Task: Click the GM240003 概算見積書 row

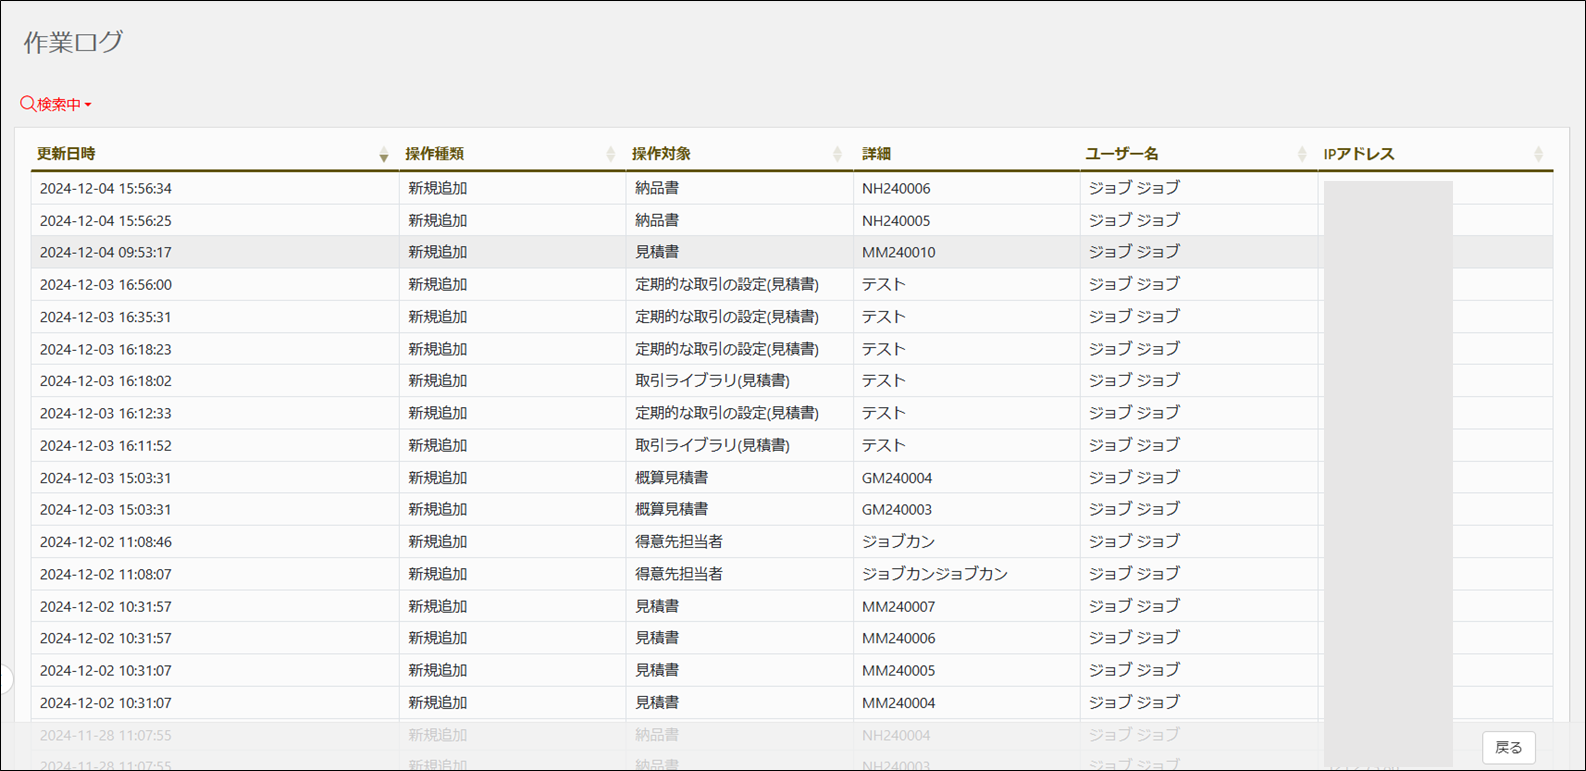Action: pyautogui.click(x=671, y=509)
